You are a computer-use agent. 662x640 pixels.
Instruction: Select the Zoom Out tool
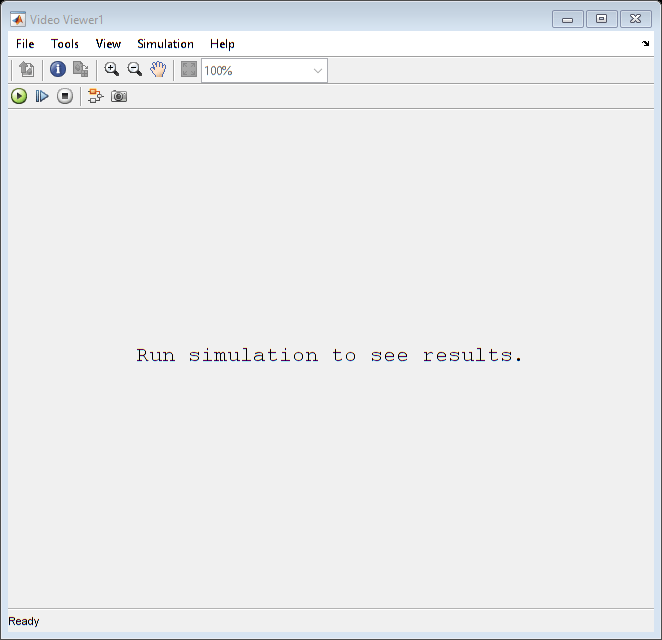point(135,69)
